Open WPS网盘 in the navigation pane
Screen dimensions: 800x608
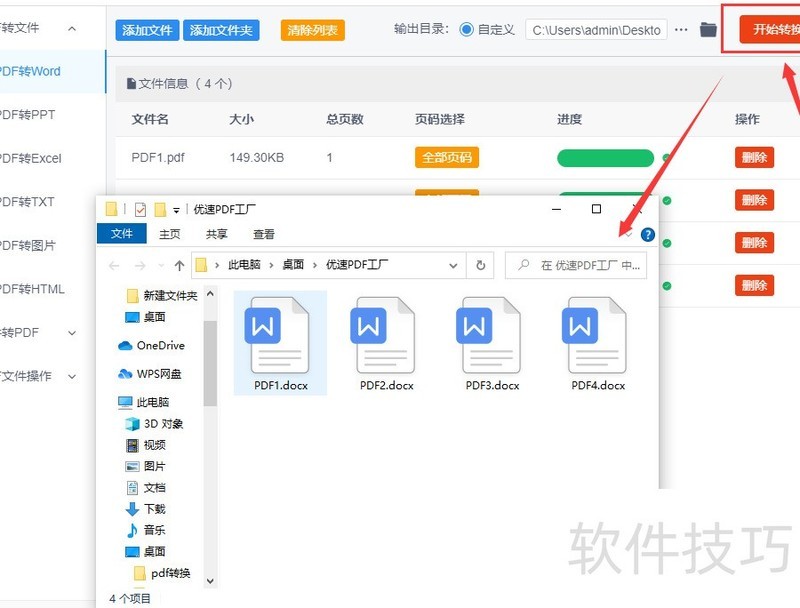coord(149,374)
